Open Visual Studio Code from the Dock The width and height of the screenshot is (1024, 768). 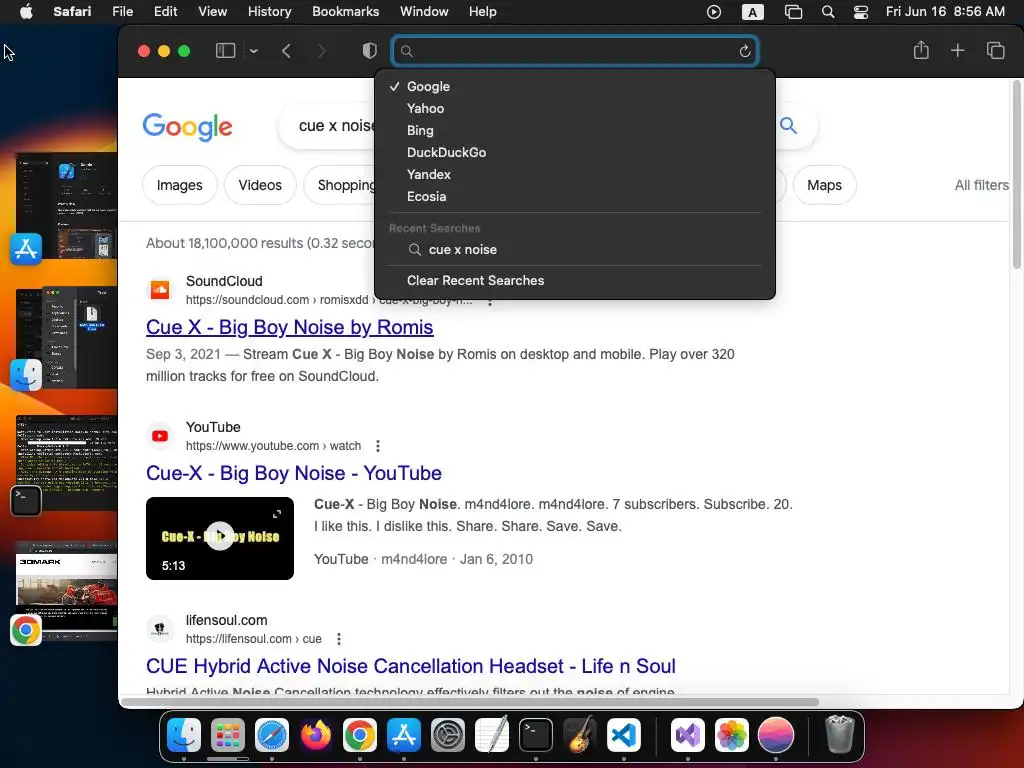(624, 735)
